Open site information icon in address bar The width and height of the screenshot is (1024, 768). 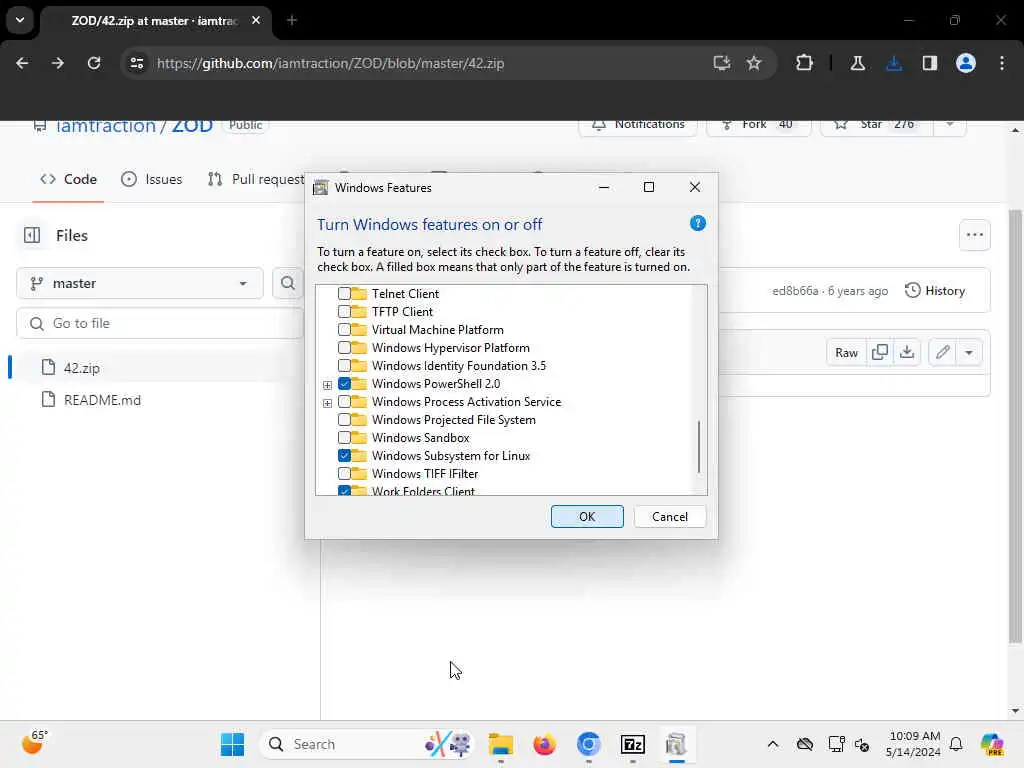[136, 63]
